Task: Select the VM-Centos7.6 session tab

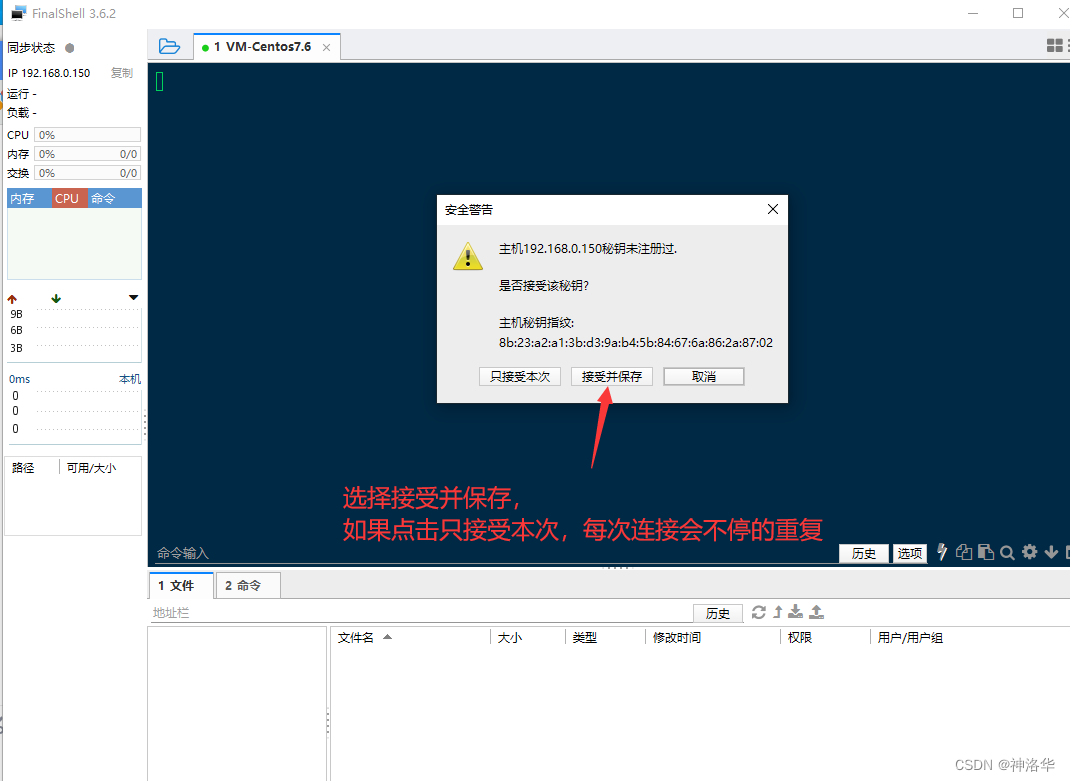Action: pos(262,45)
